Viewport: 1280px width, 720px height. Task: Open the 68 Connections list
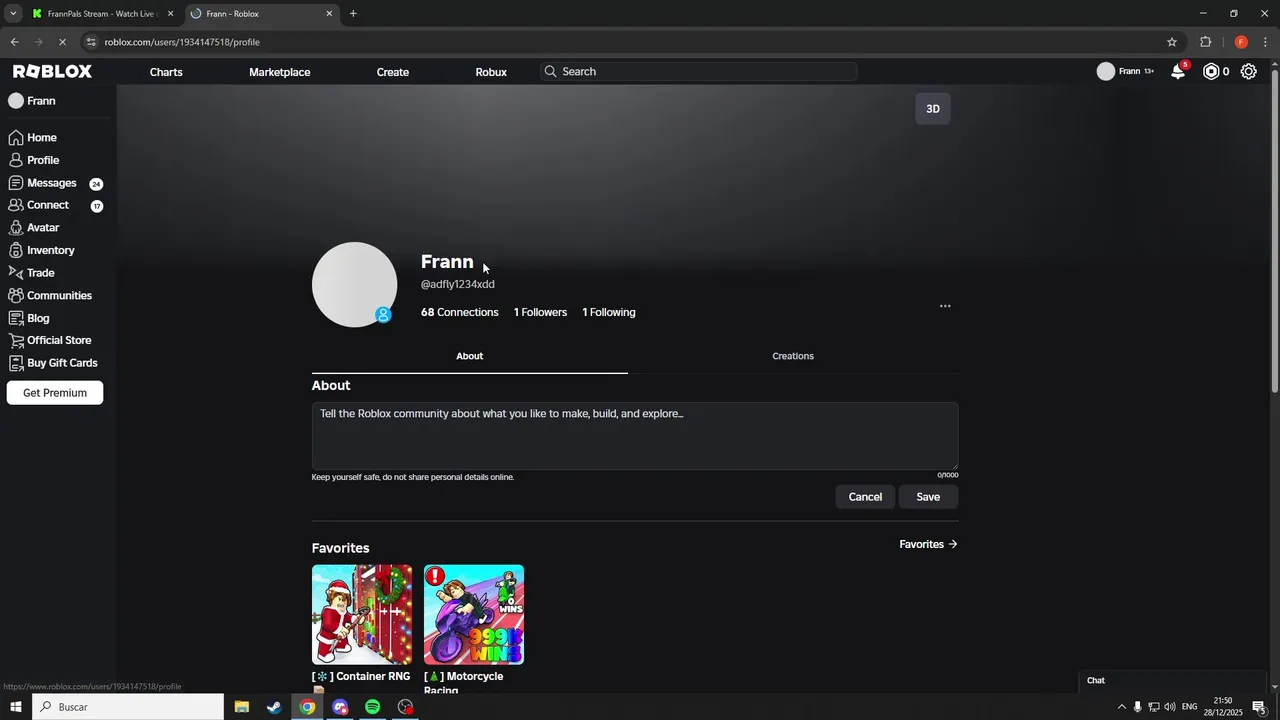click(x=460, y=312)
